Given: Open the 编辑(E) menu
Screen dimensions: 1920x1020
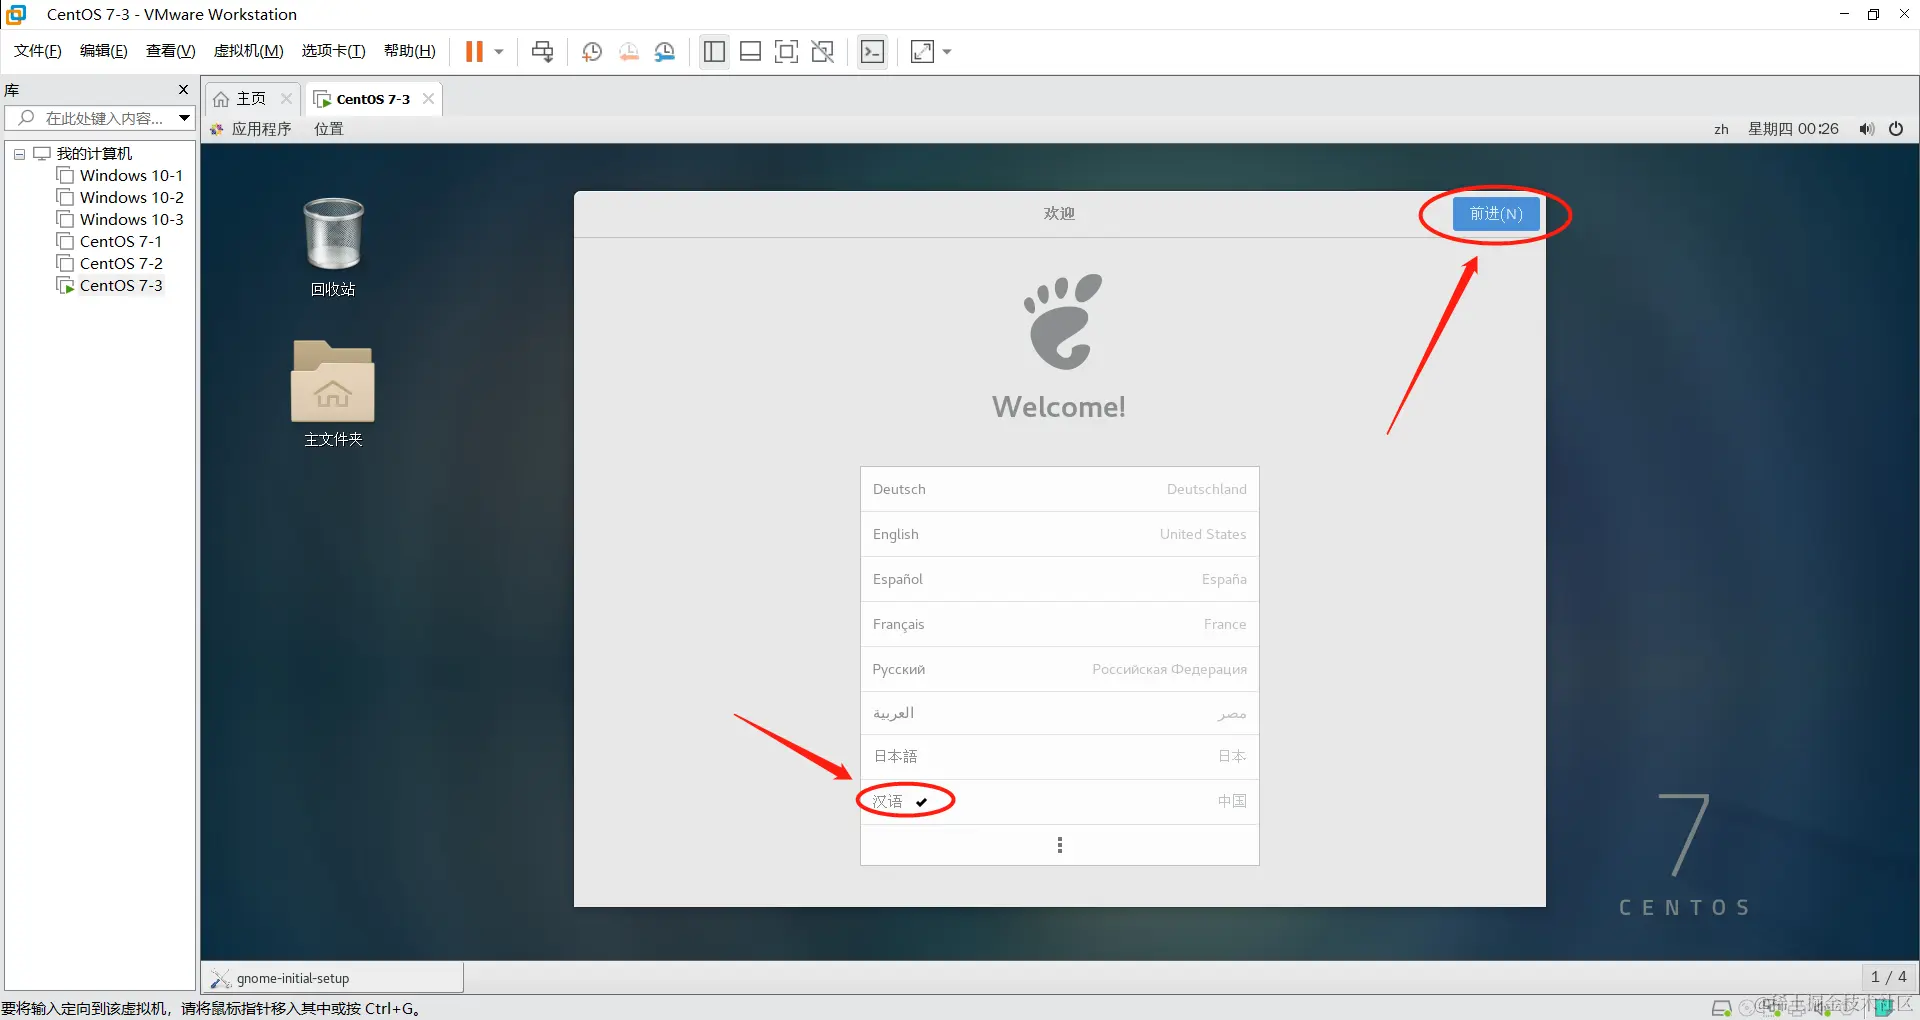Looking at the screenshot, I should click(x=104, y=51).
